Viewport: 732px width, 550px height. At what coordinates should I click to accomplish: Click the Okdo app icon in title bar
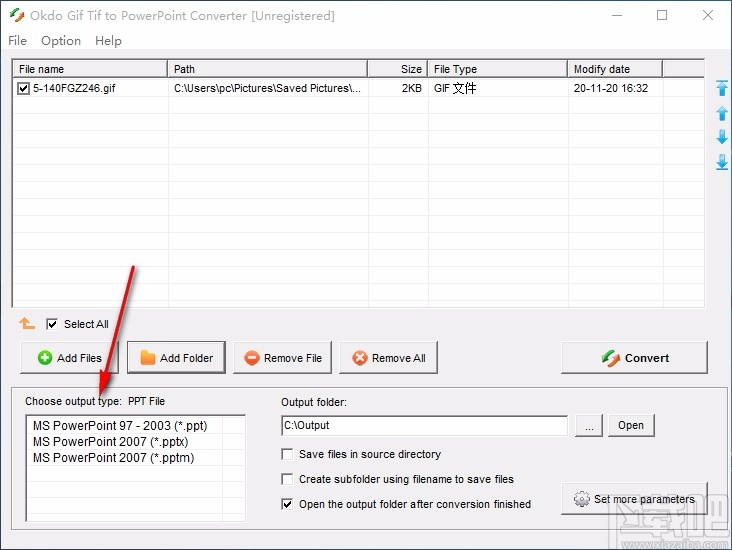pyautogui.click(x=17, y=15)
